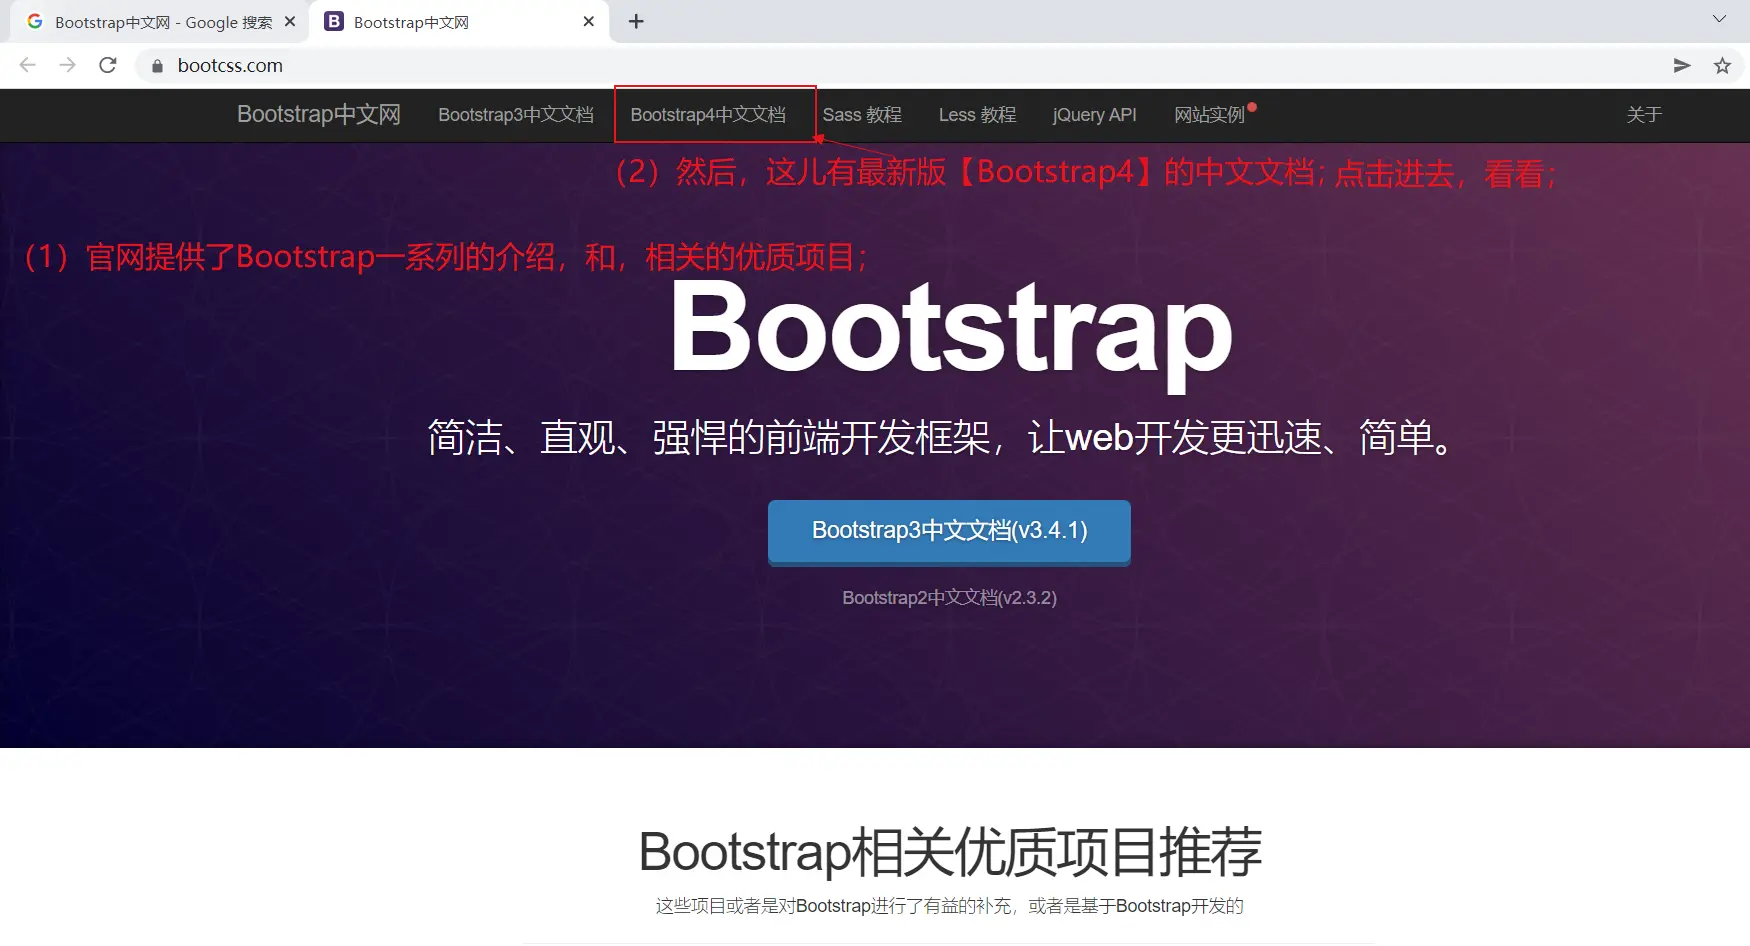This screenshot has height=946, width=1750.
Task: Open the Bootstrap2中文文档(v2.3.2) link
Action: tap(949, 598)
